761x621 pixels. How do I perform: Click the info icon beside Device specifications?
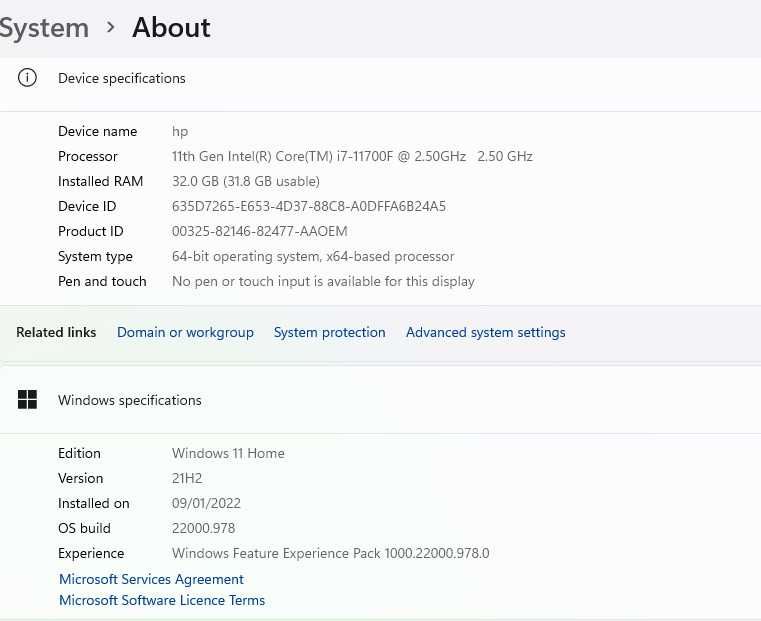(x=27, y=78)
